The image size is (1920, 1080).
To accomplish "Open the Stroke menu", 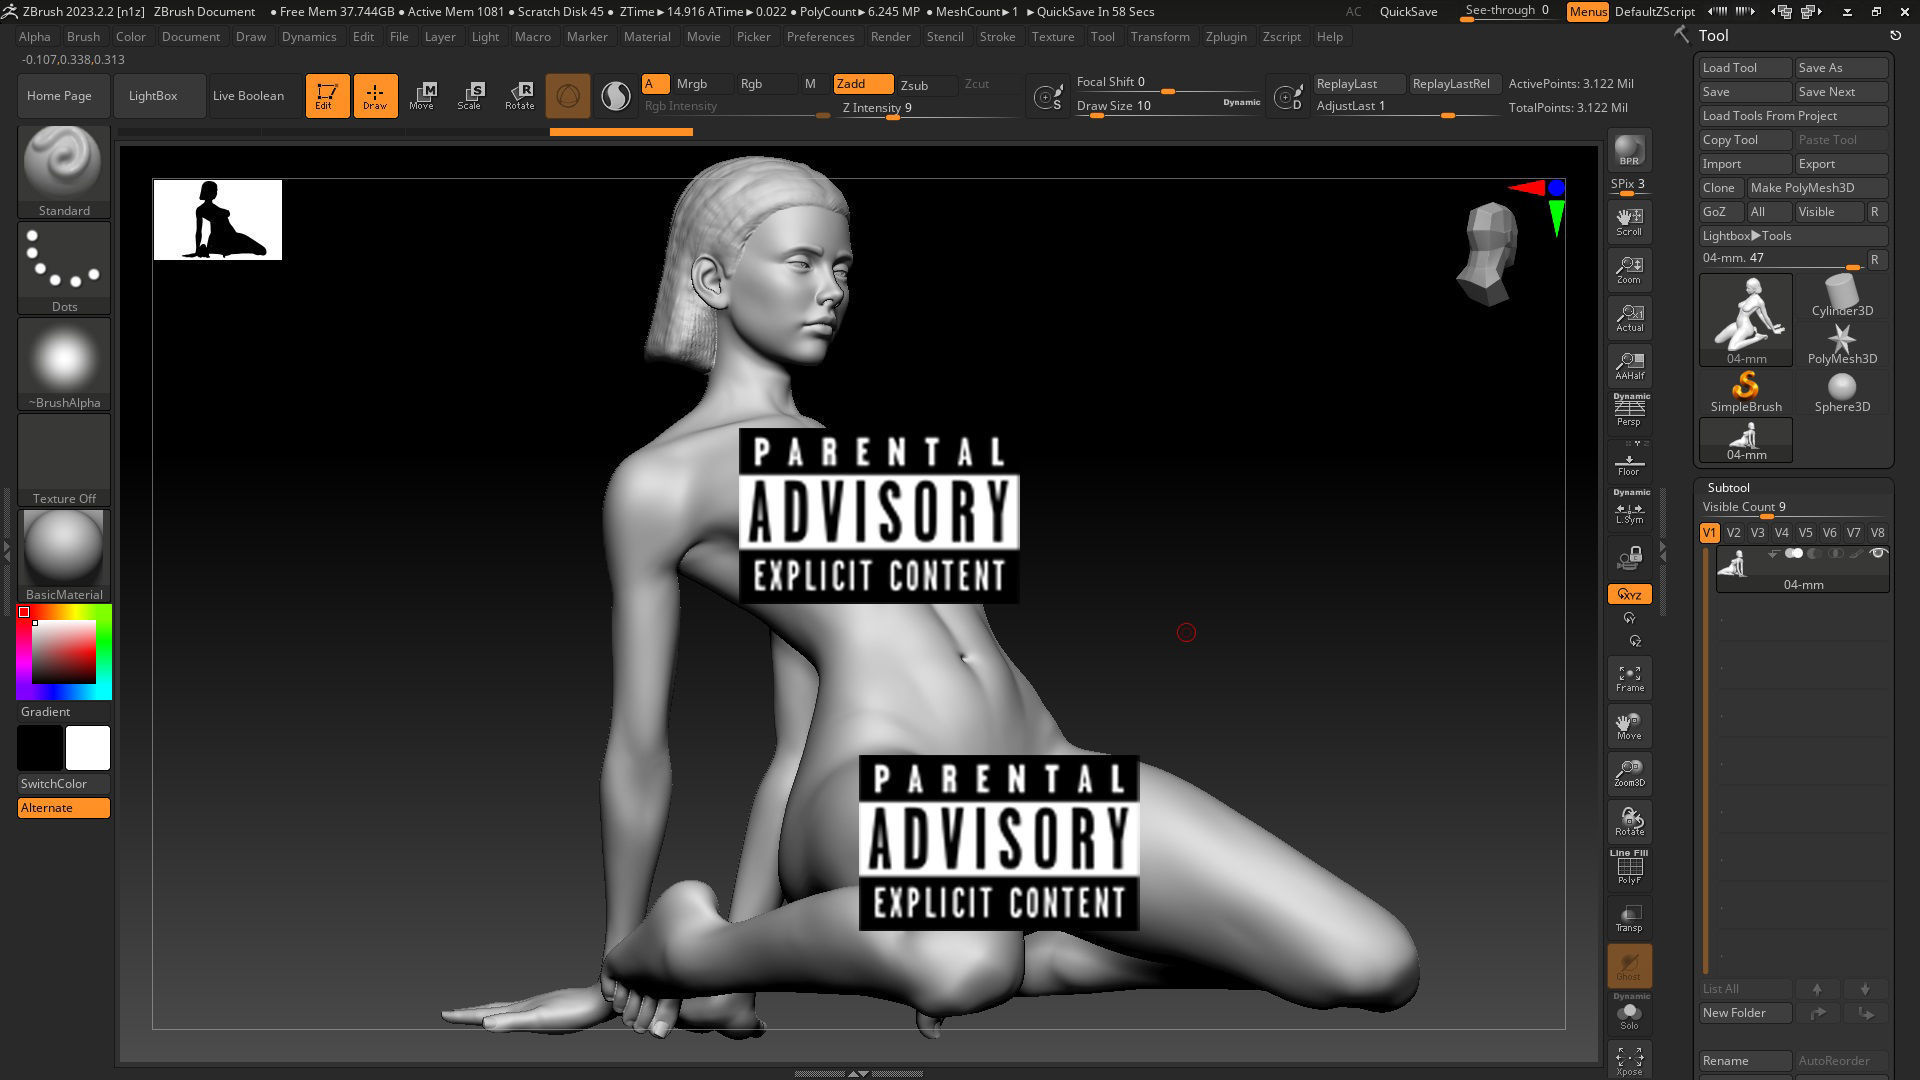I will pyautogui.click(x=997, y=36).
